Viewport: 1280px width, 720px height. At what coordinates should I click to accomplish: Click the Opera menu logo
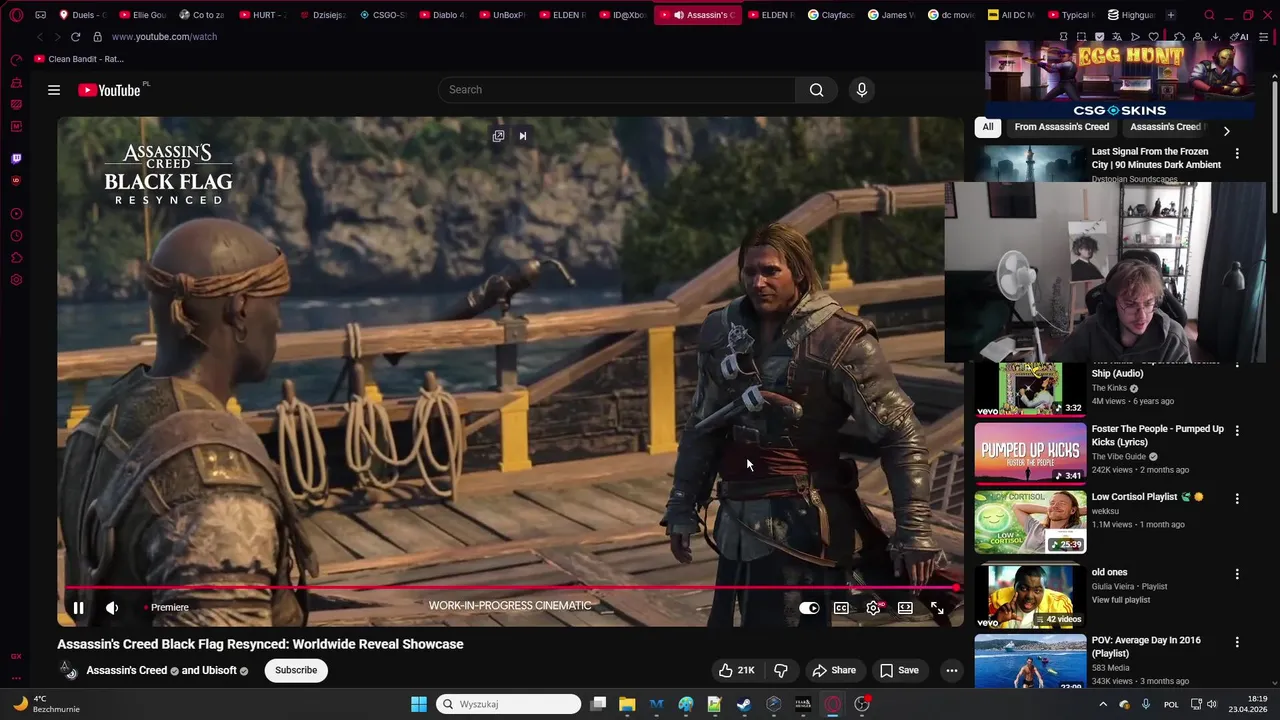click(x=16, y=15)
